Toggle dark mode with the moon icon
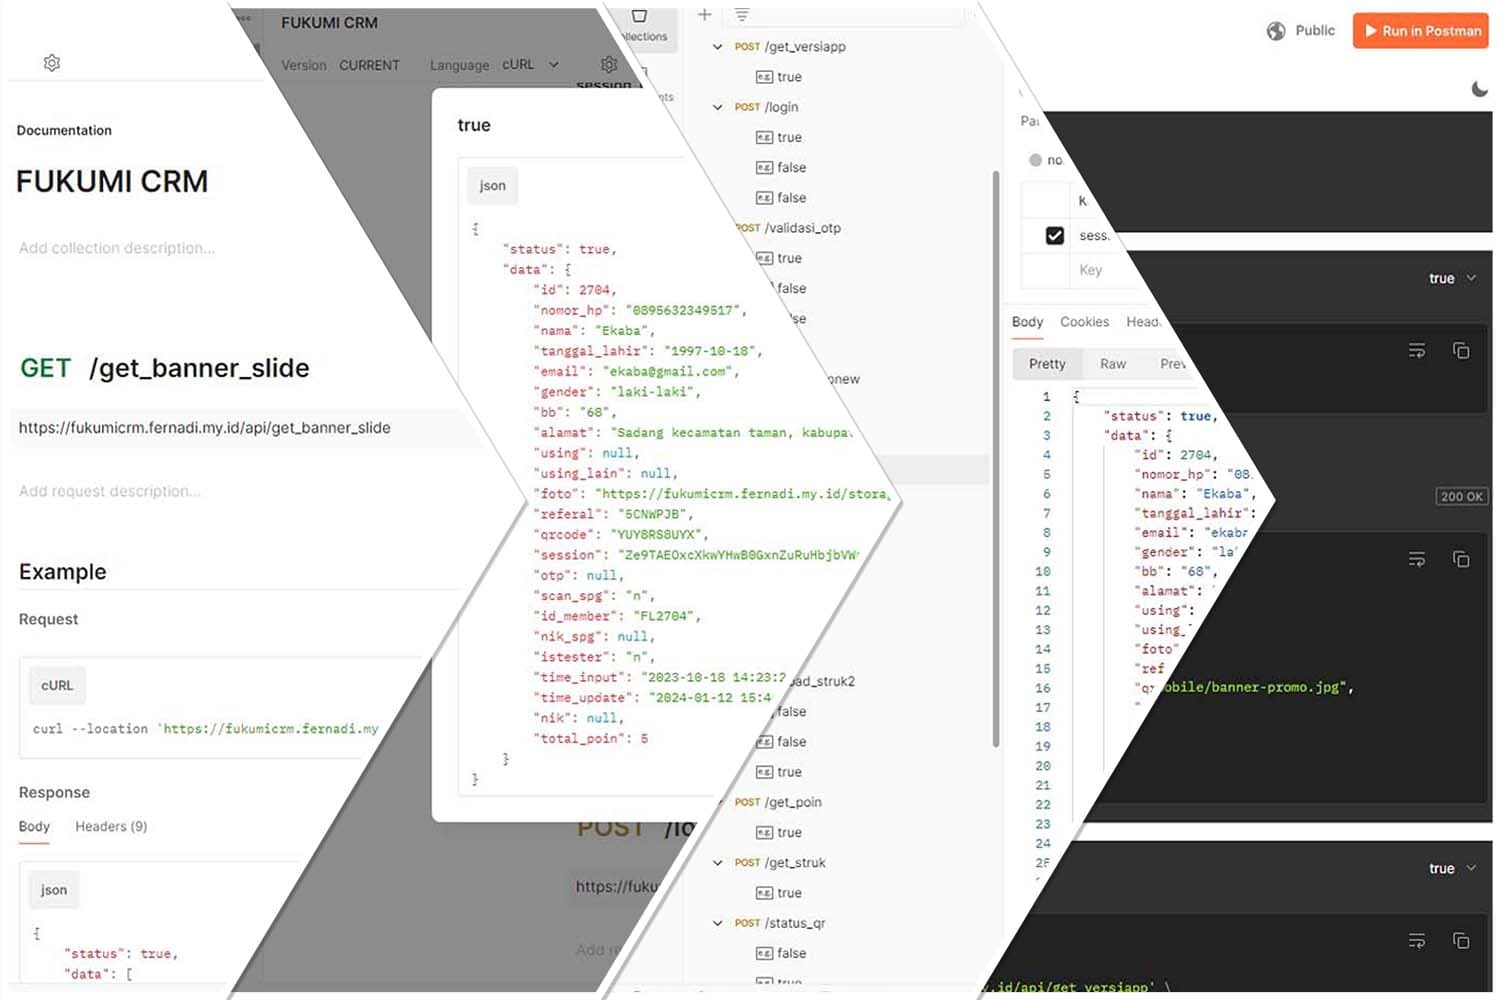 (1479, 89)
